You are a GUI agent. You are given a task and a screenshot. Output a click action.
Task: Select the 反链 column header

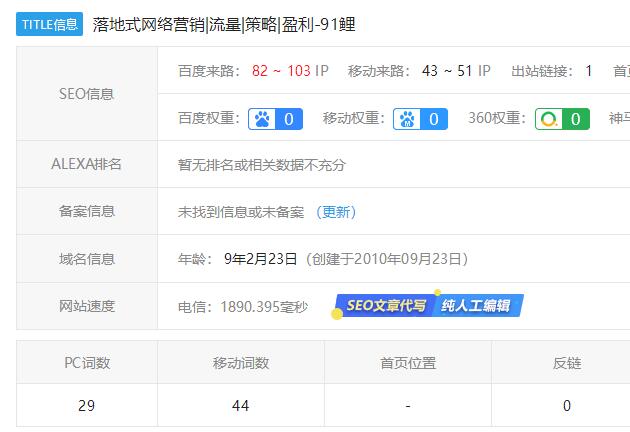pos(566,363)
